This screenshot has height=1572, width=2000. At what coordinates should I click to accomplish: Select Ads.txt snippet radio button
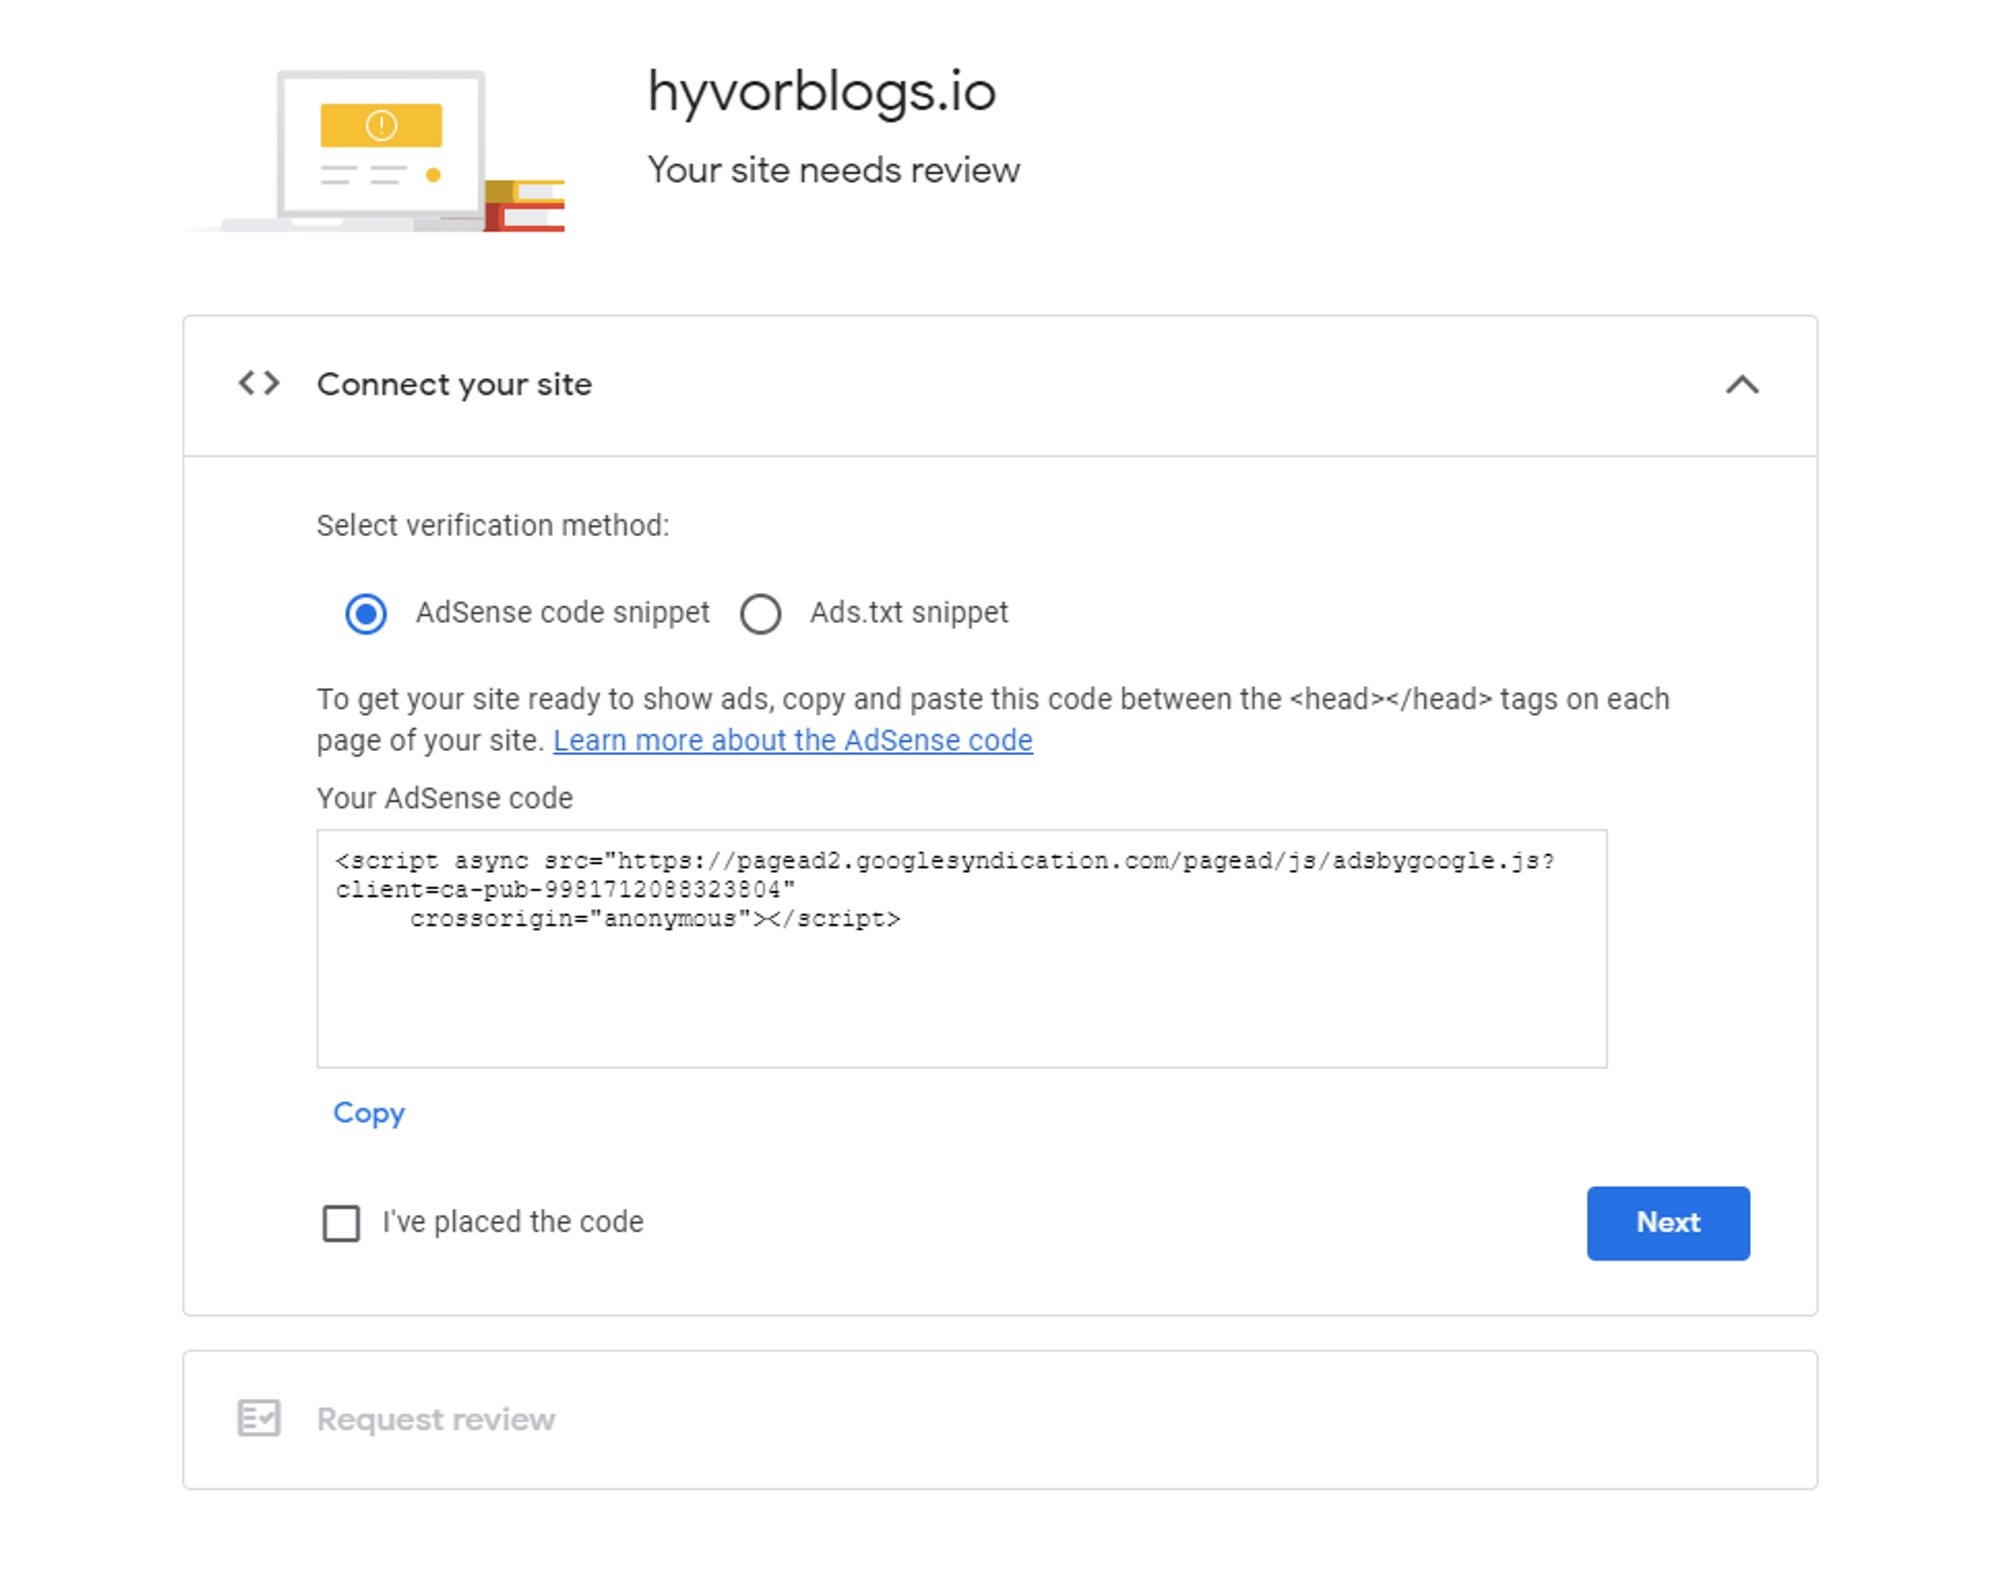(x=761, y=613)
